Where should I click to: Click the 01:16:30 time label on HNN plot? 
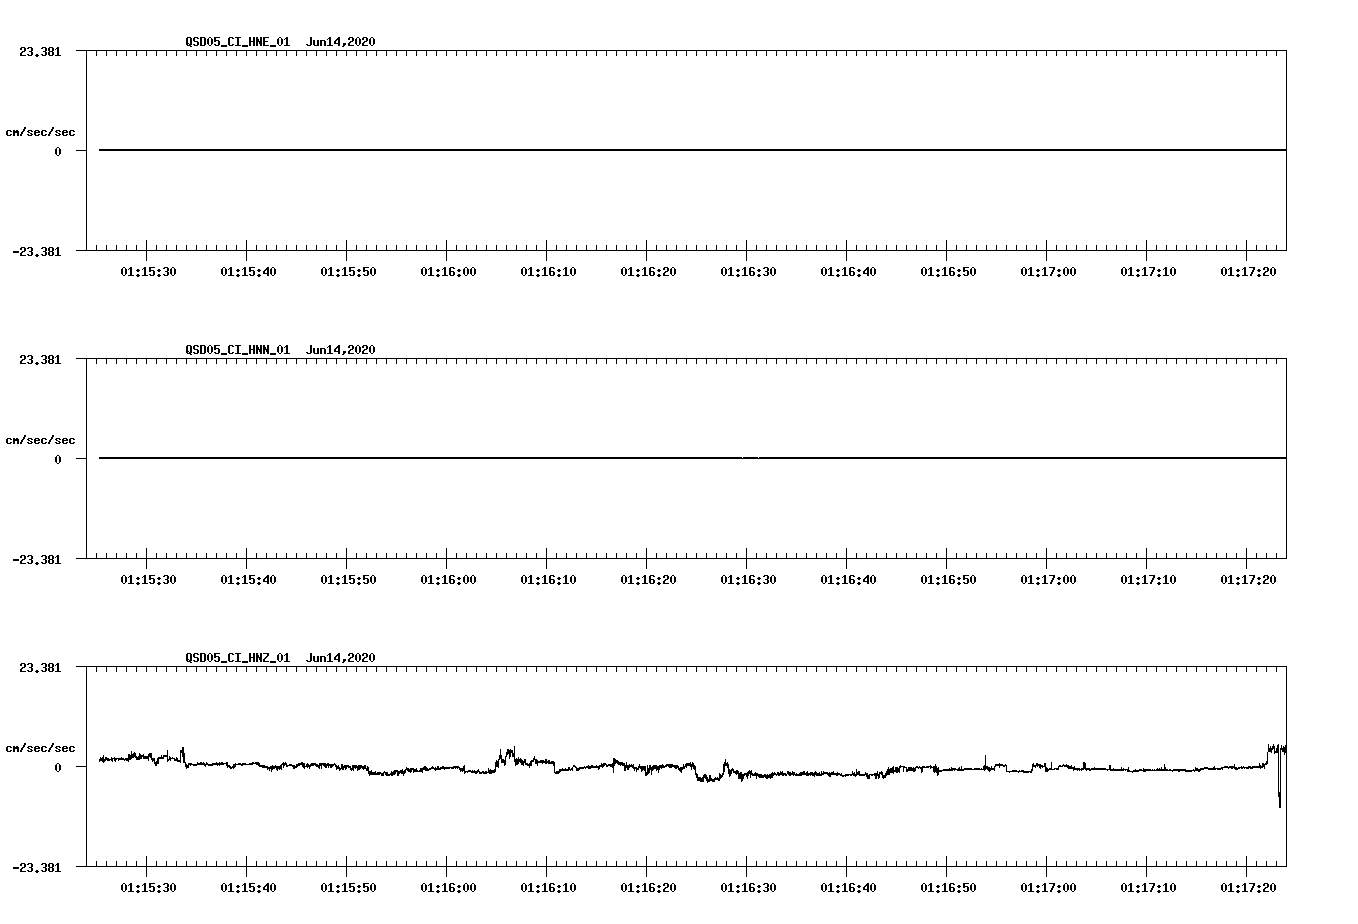[748, 580]
